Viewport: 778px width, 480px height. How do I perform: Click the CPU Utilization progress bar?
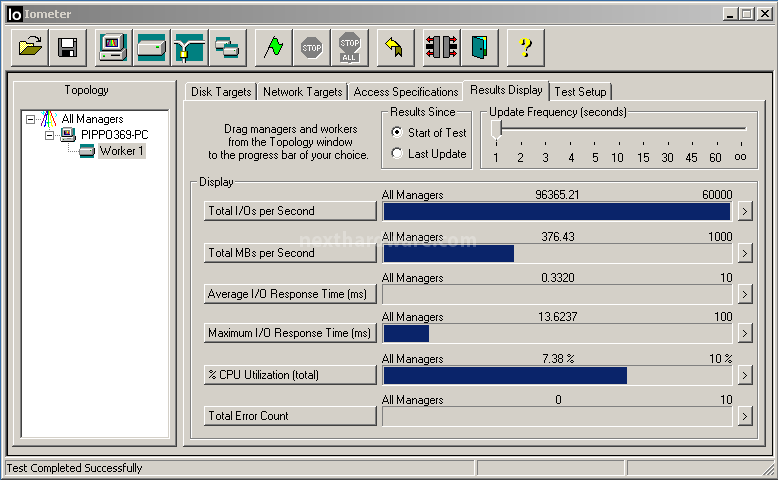557,376
